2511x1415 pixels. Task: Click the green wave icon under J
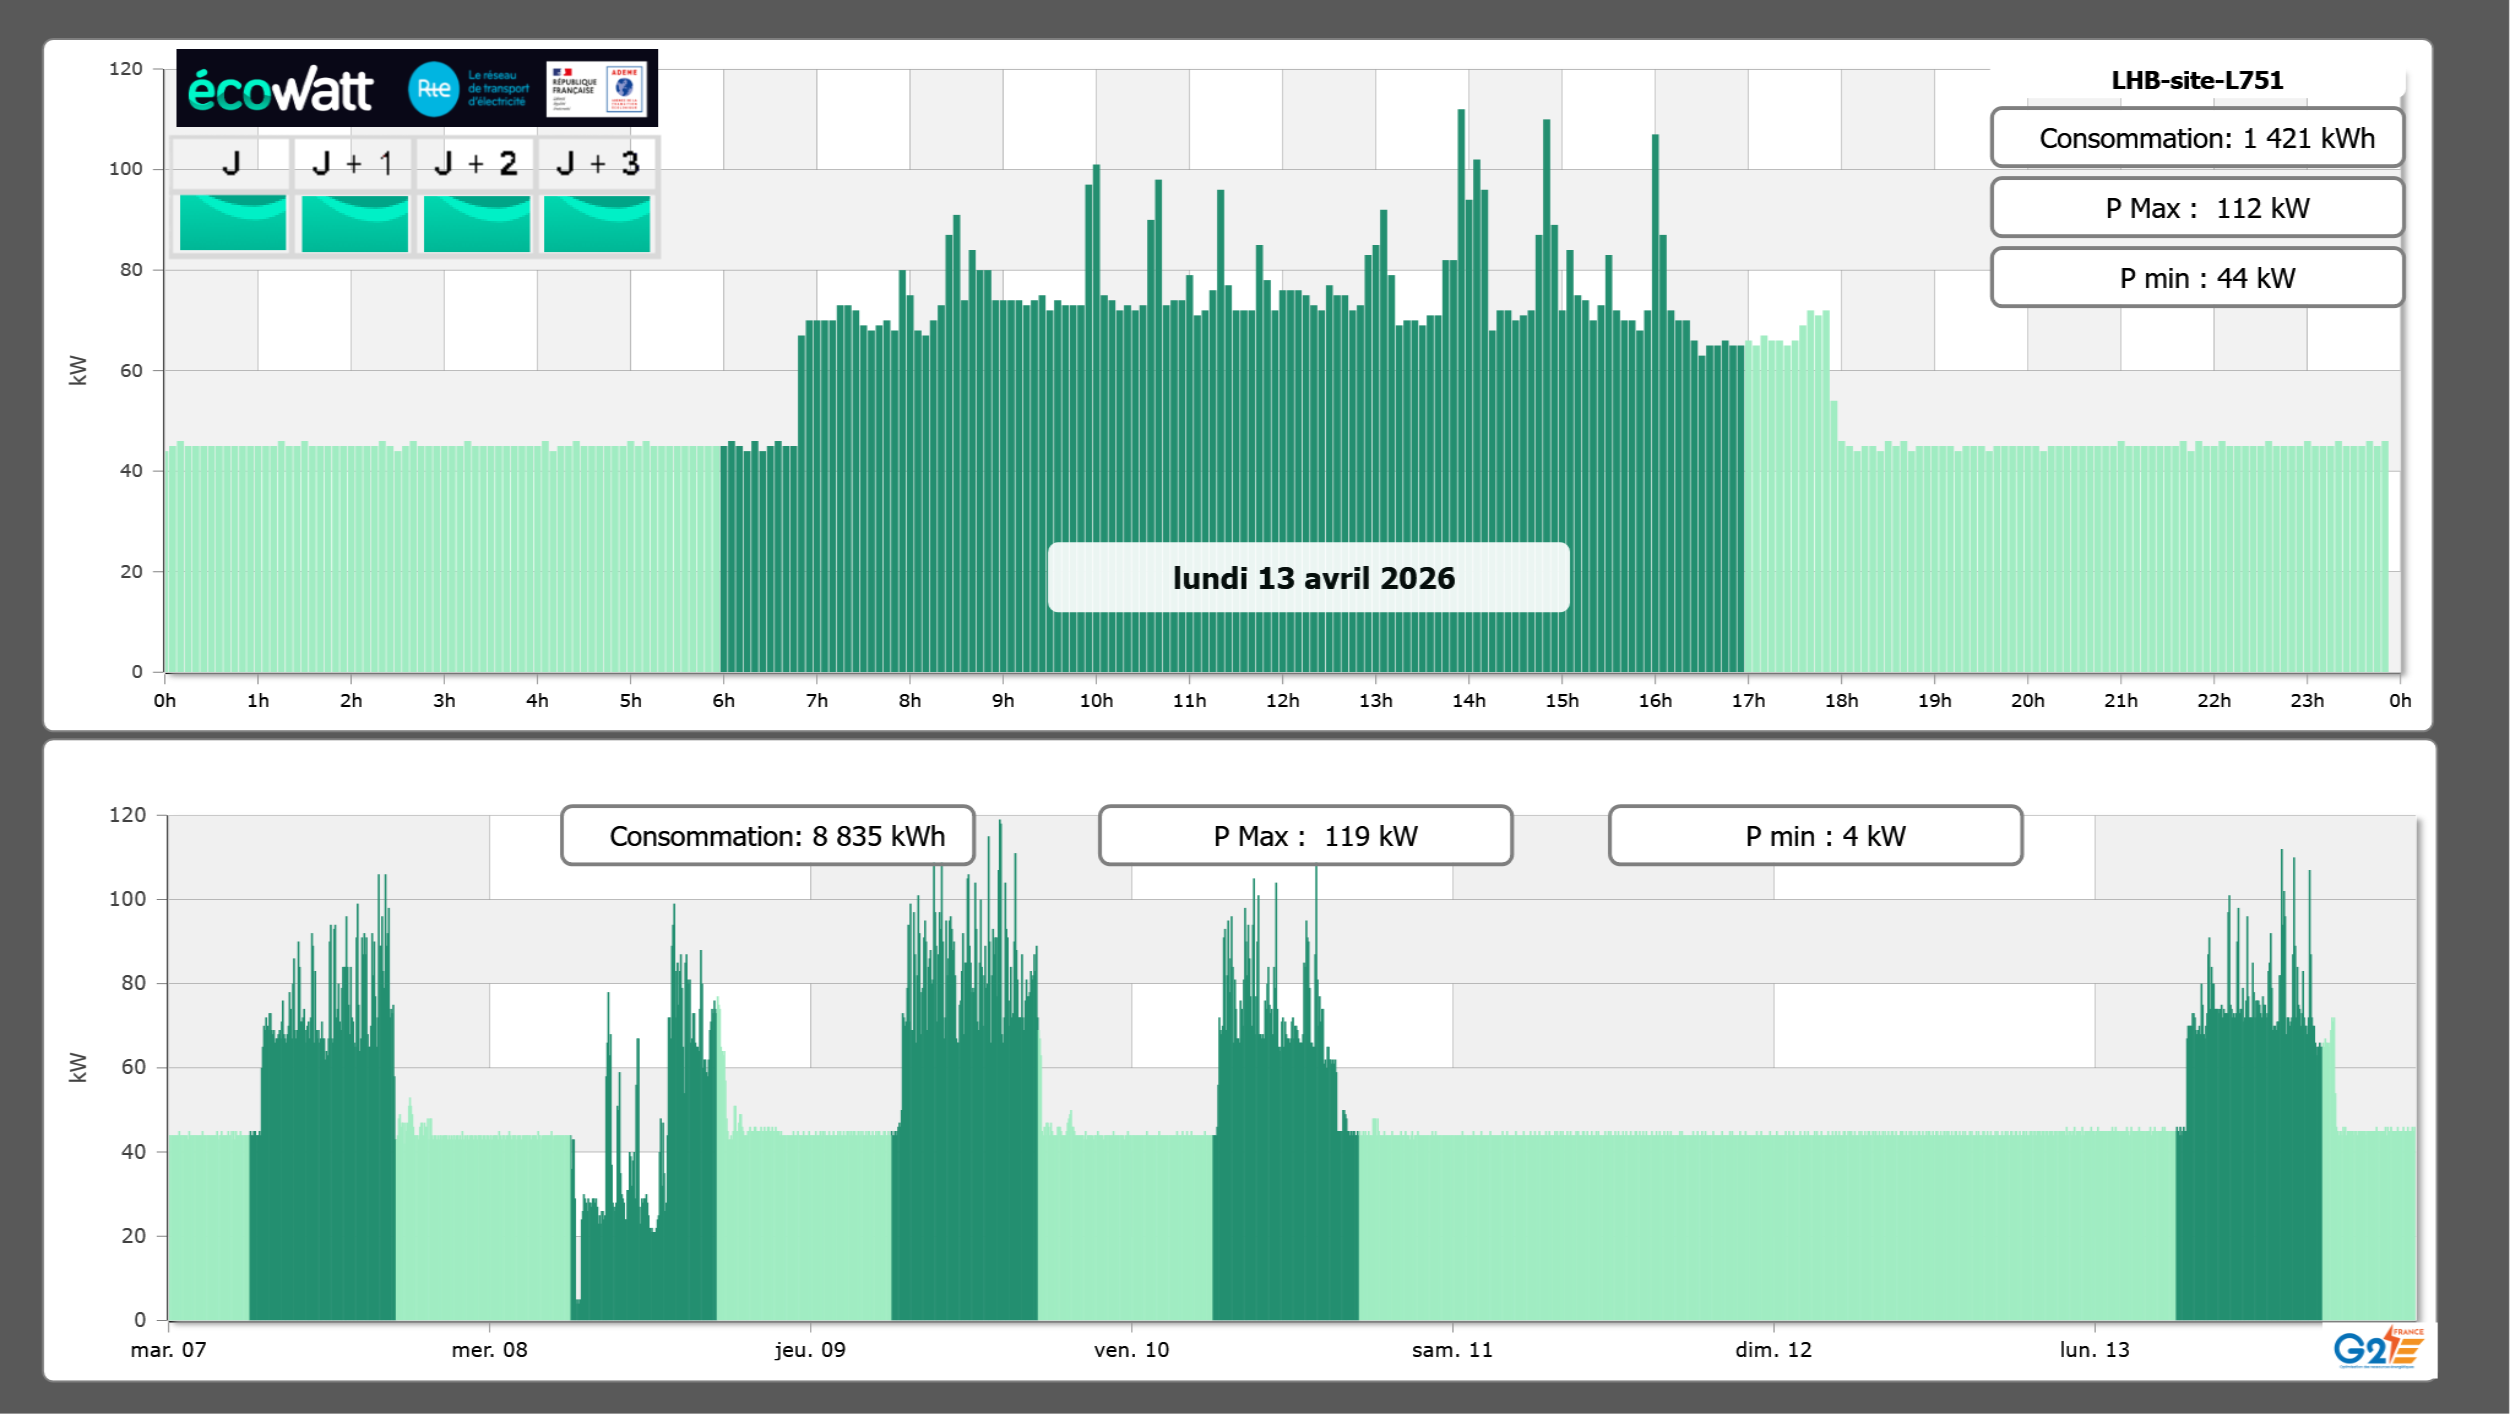(232, 223)
